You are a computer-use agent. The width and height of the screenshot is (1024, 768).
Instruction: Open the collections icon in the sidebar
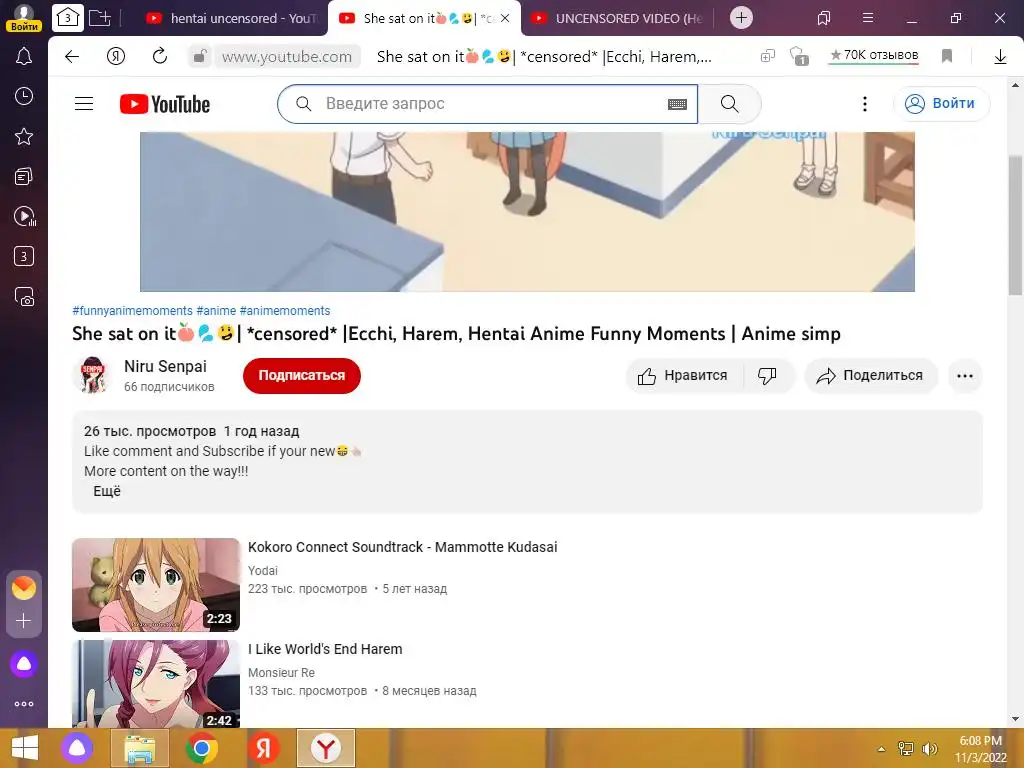[x=24, y=176]
